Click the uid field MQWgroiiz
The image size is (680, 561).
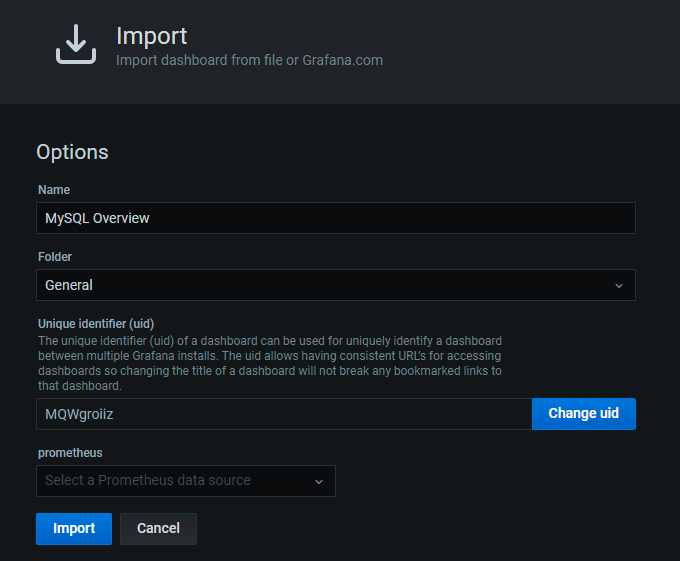[284, 414]
